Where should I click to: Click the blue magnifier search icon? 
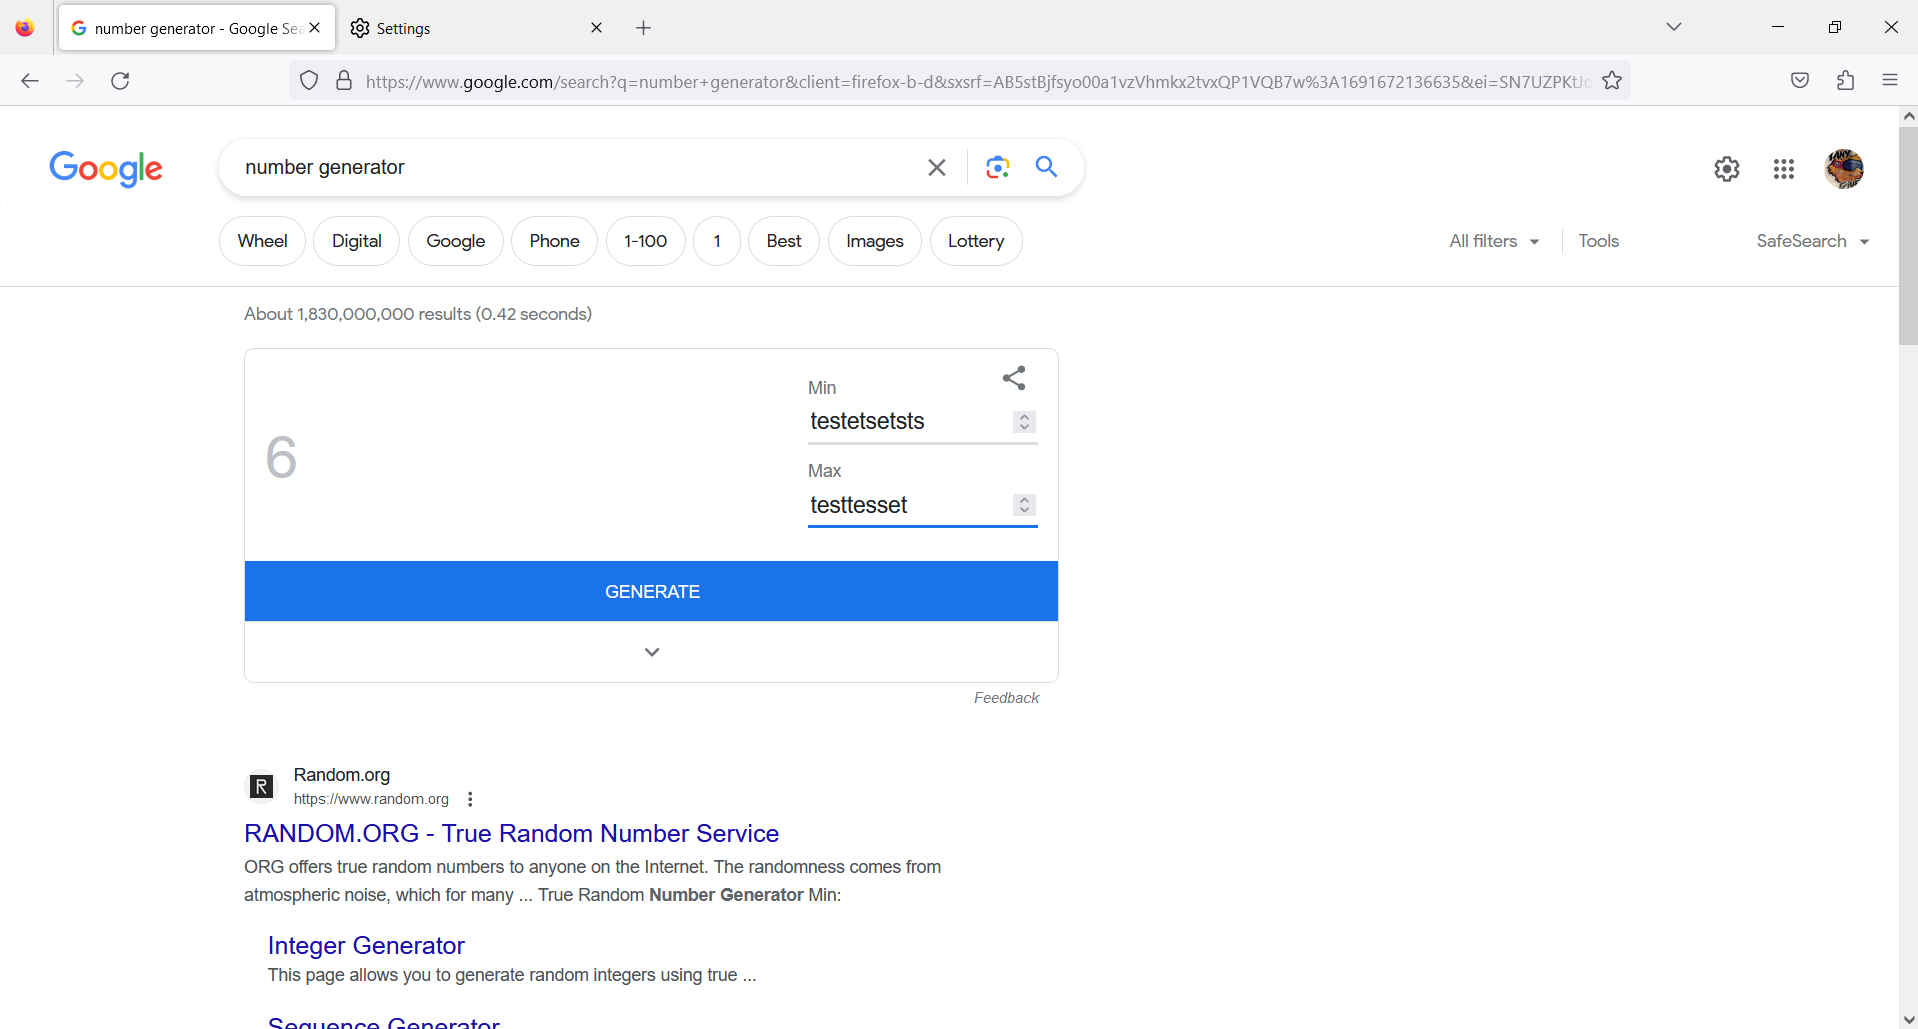[1046, 166]
